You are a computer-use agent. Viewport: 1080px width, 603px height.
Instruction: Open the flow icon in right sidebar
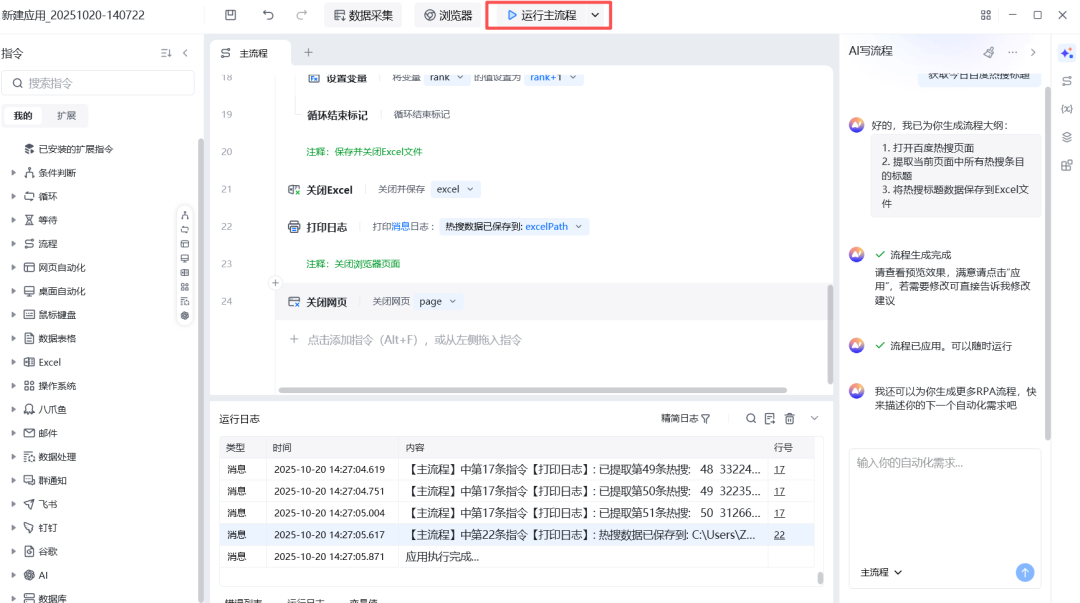click(1067, 81)
